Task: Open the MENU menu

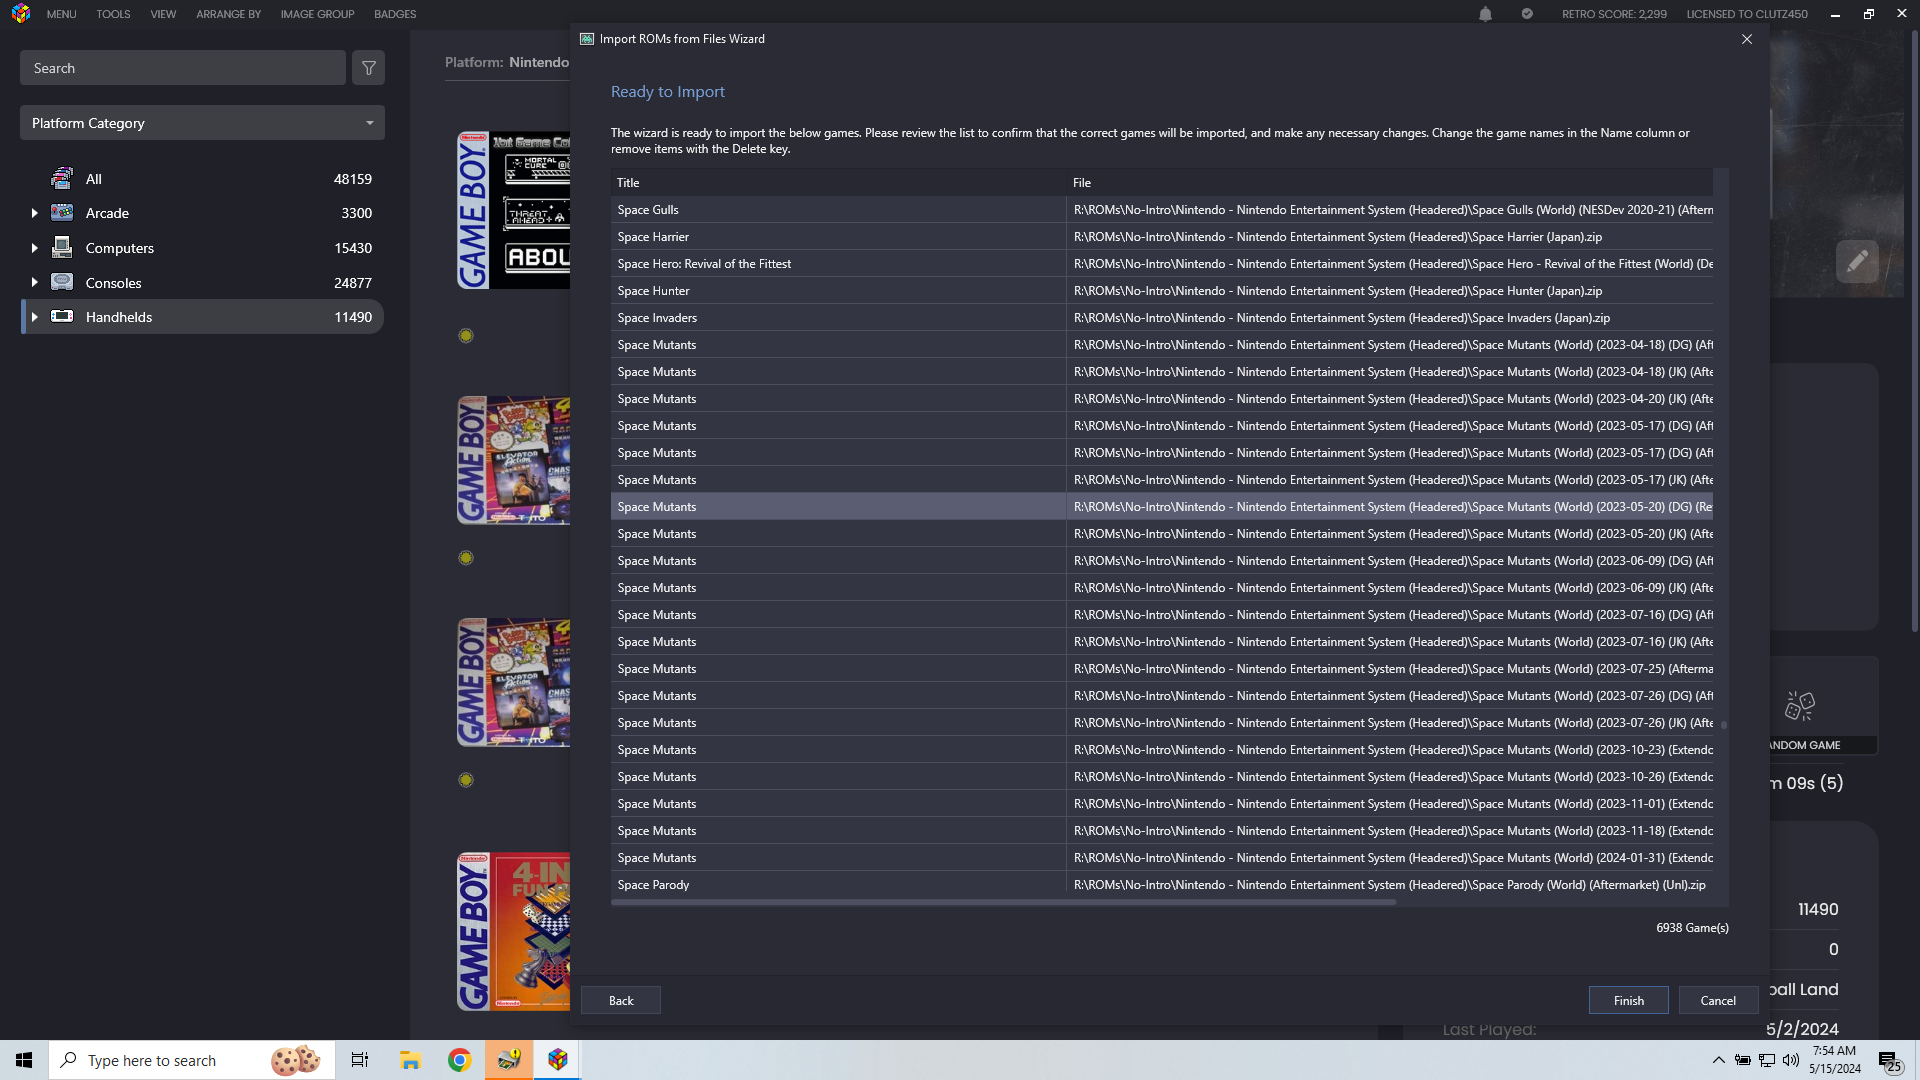Action: coord(61,14)
